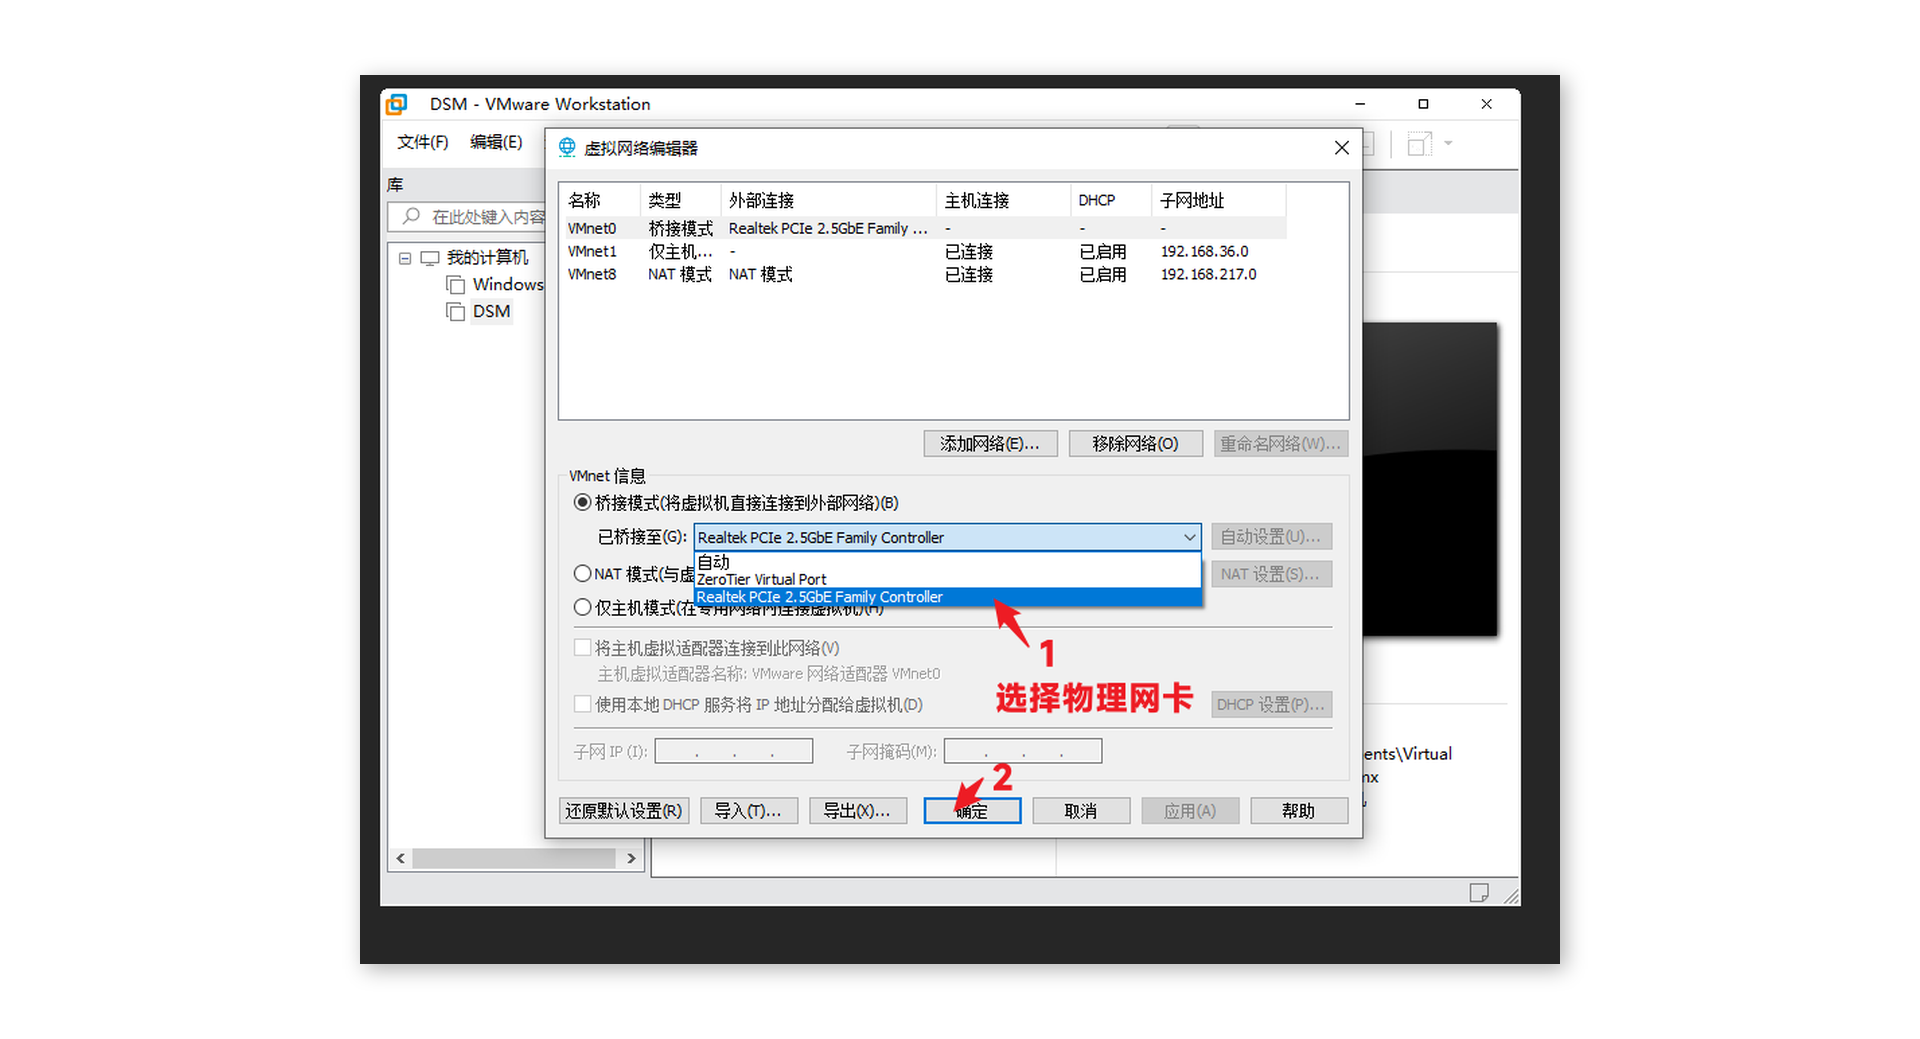Click the DSM virtual machine screen thumbnail
This screenshot has width=1920, height=1039.
click(1430, 479)
